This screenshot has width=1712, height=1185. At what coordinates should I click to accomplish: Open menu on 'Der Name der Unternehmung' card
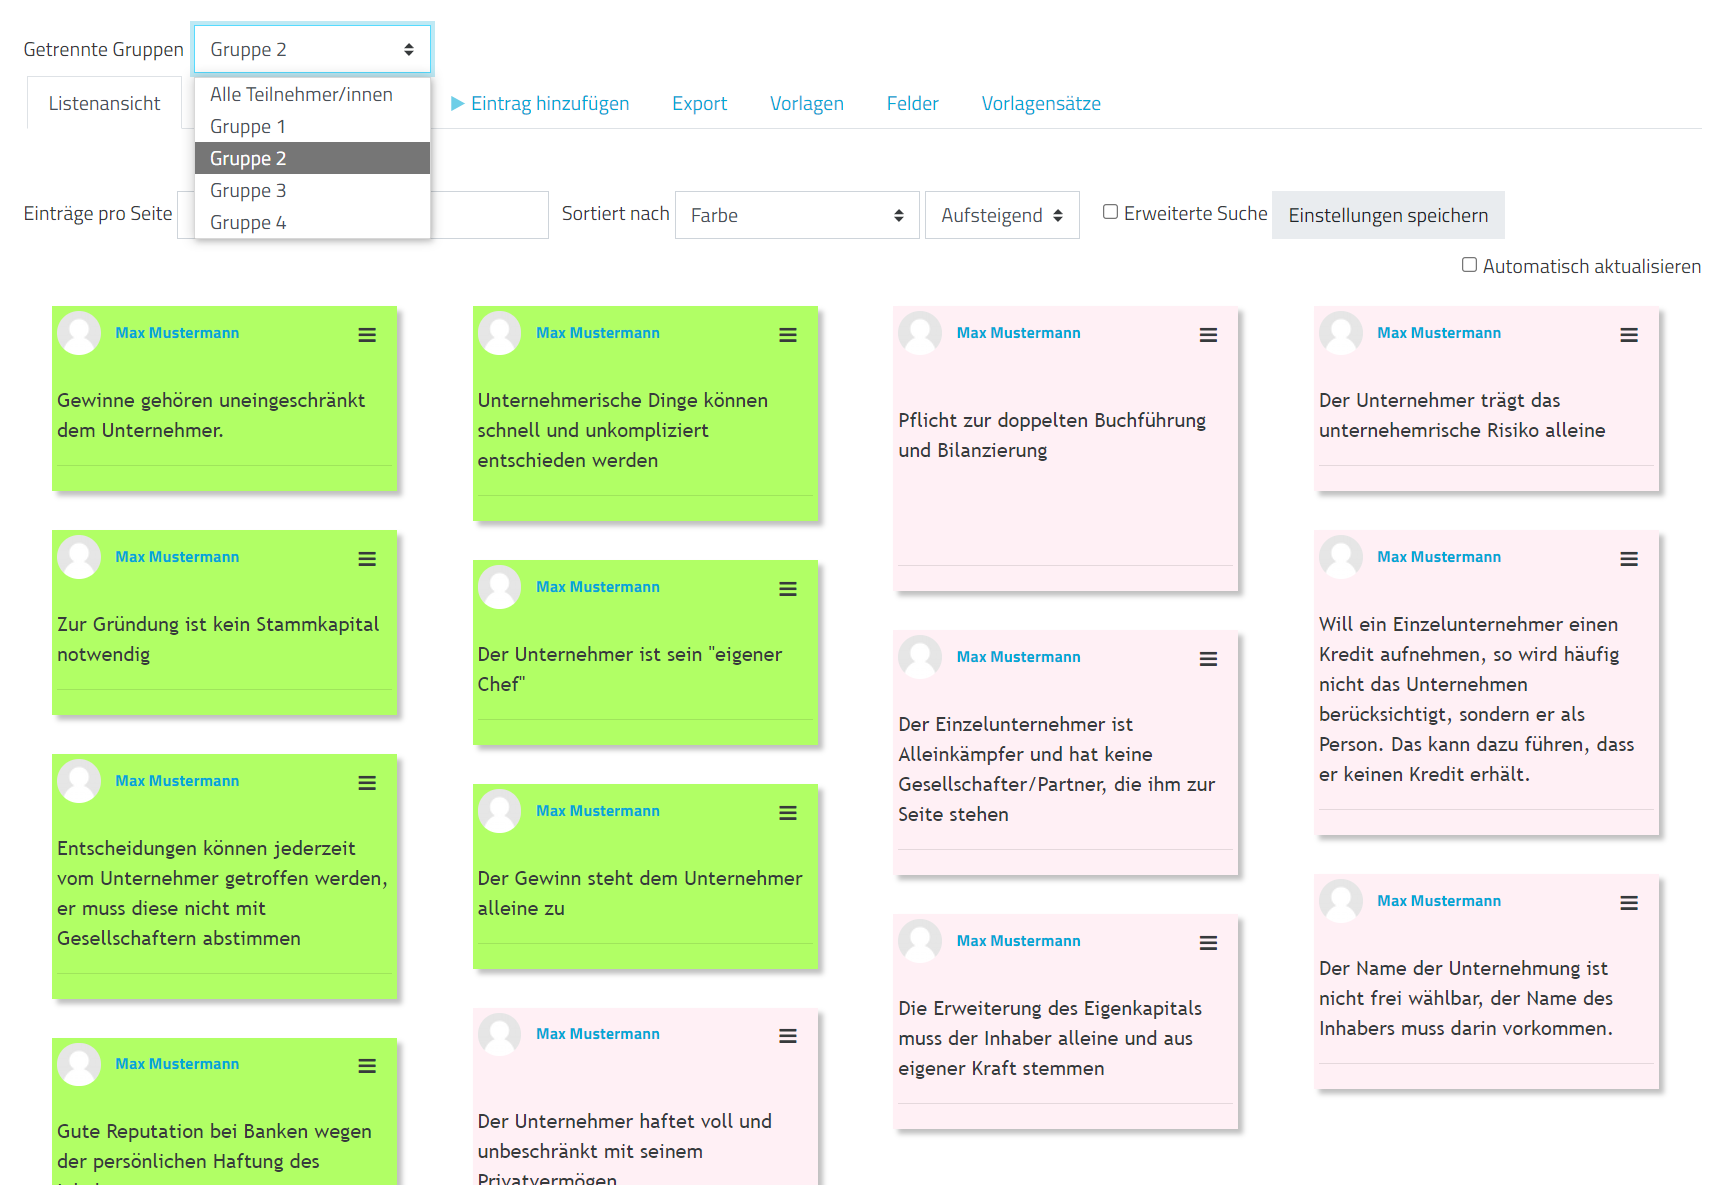tap(1629, 903)
